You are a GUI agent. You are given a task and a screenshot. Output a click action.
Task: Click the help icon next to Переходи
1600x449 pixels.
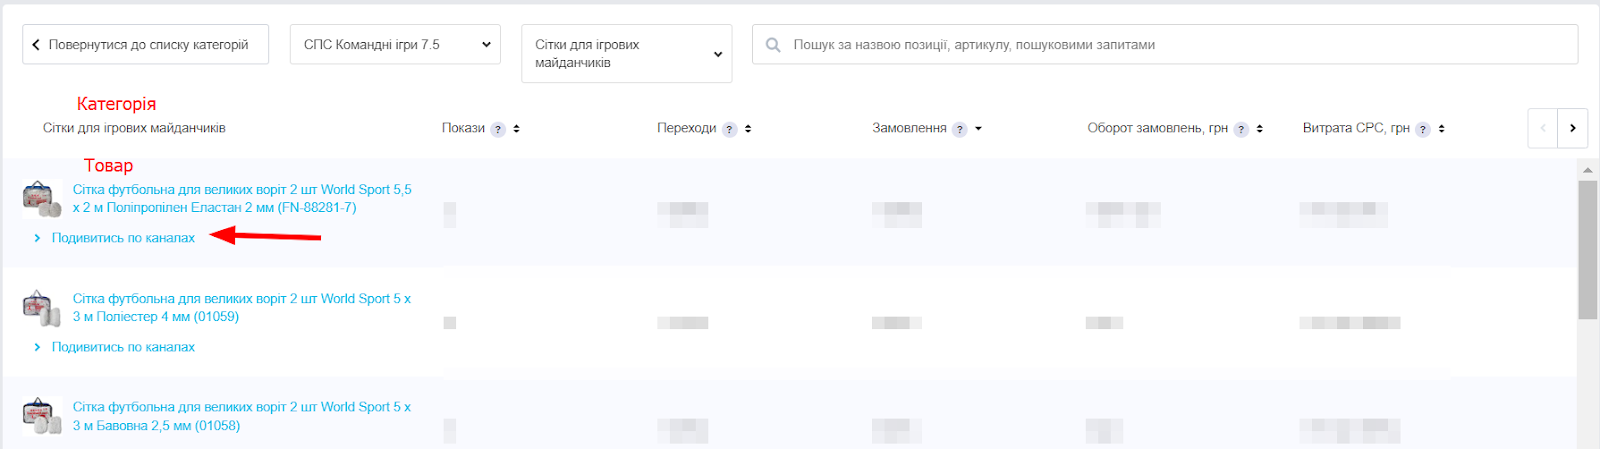point(730,129)
